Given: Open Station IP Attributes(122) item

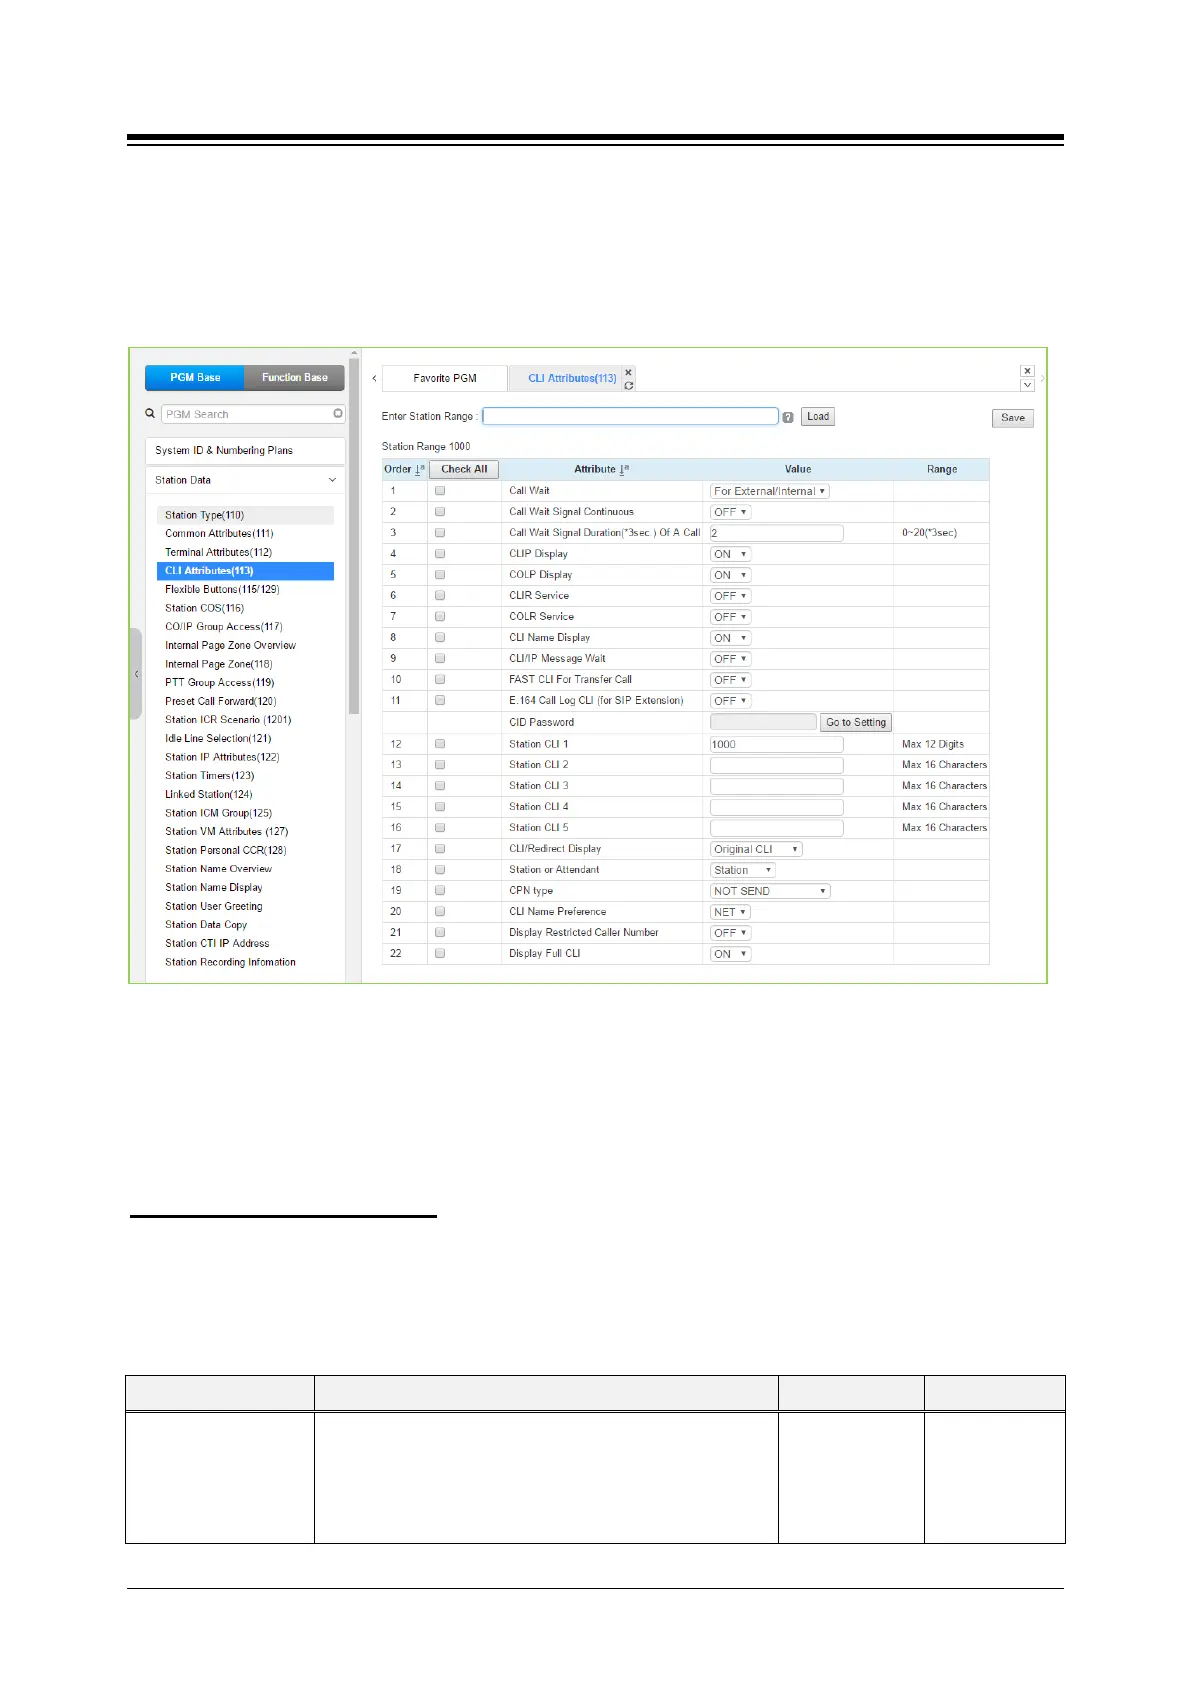Looking at the screenshot, I should pyautogui.click(x=222, y=757).
